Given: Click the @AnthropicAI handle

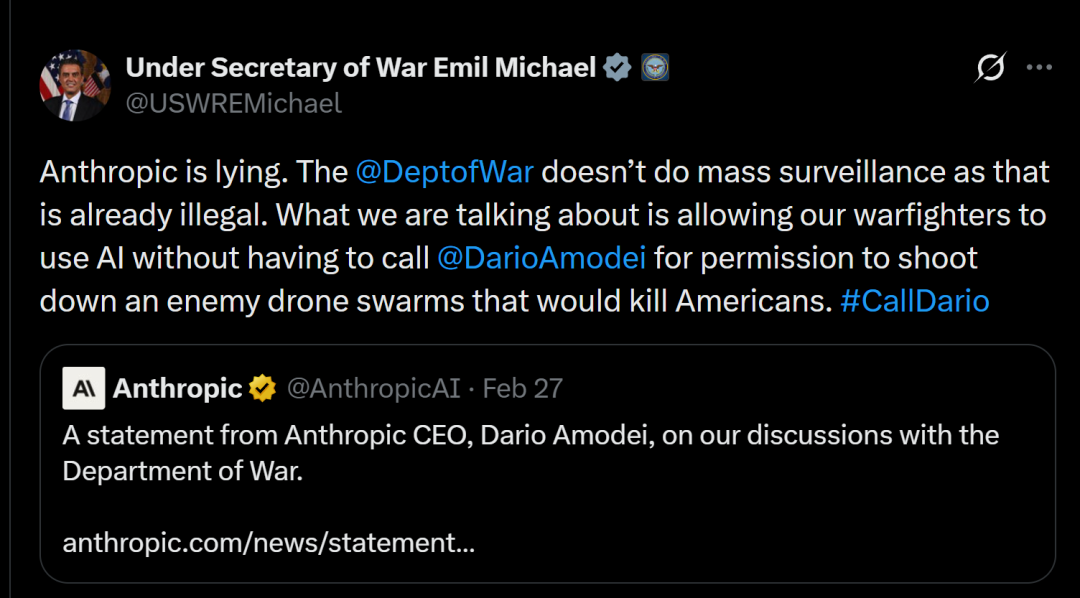Looking at the screenshot, I should [373, 388].
